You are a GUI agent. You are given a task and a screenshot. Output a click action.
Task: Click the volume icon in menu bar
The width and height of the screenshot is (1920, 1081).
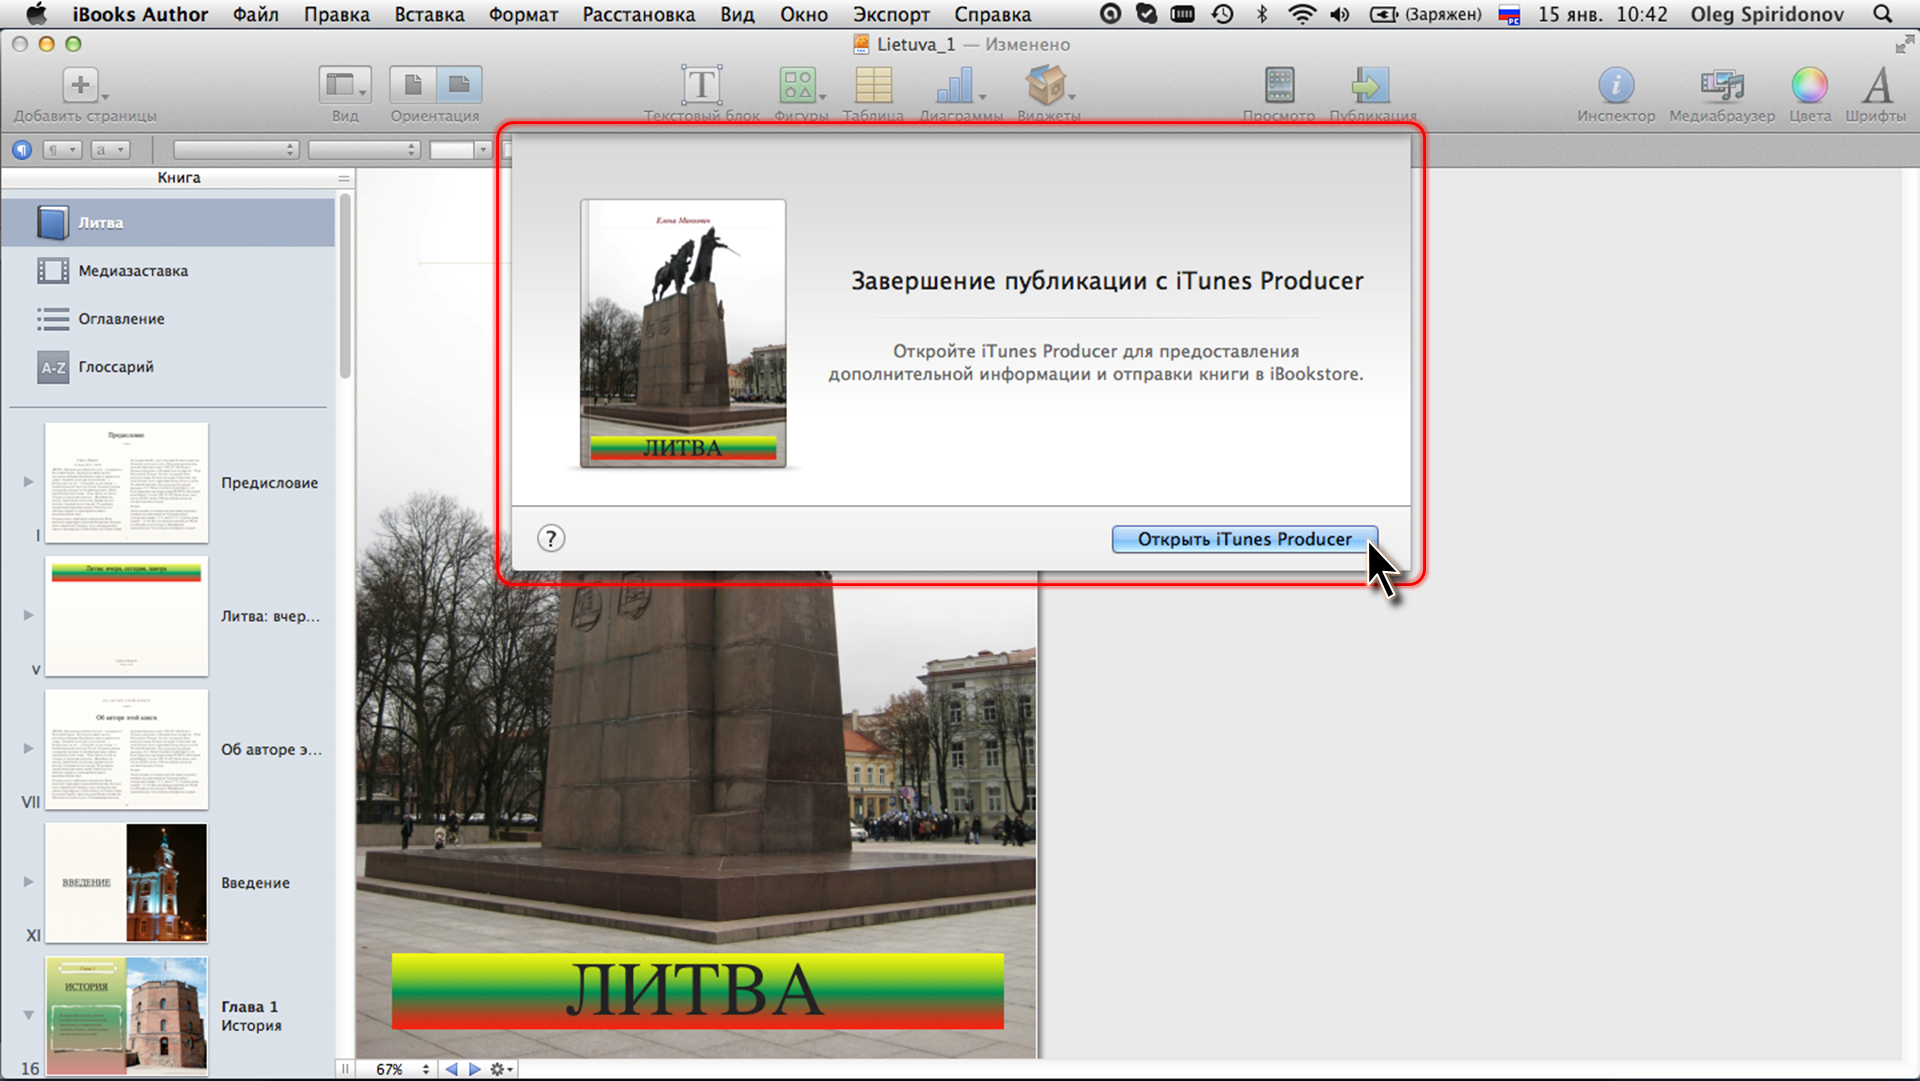(1340, 14)
